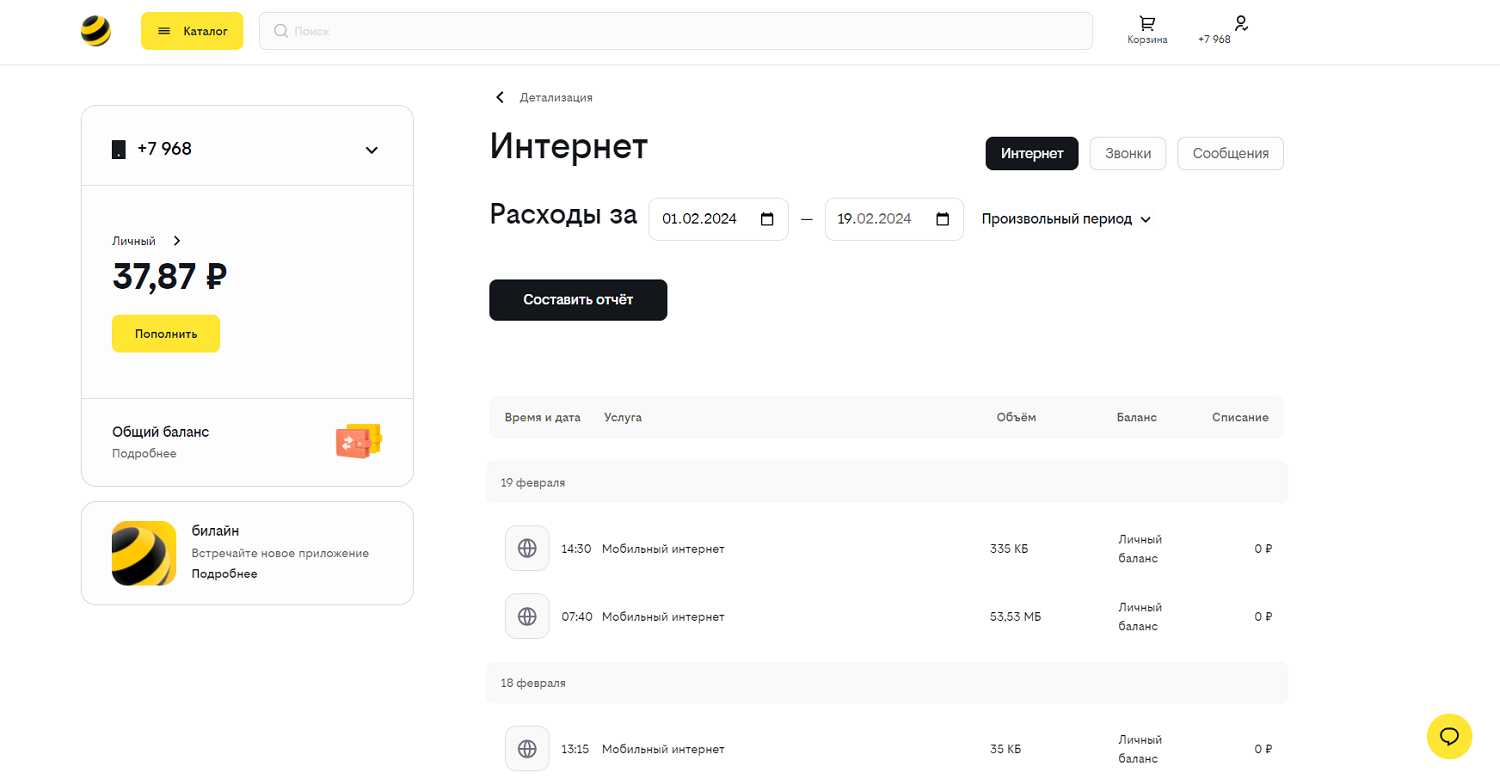The width and height of the screenshot is (1500, 779).
Task: Click the search magnifier icon
Action: pyautogui.click(x=281, y=31)
